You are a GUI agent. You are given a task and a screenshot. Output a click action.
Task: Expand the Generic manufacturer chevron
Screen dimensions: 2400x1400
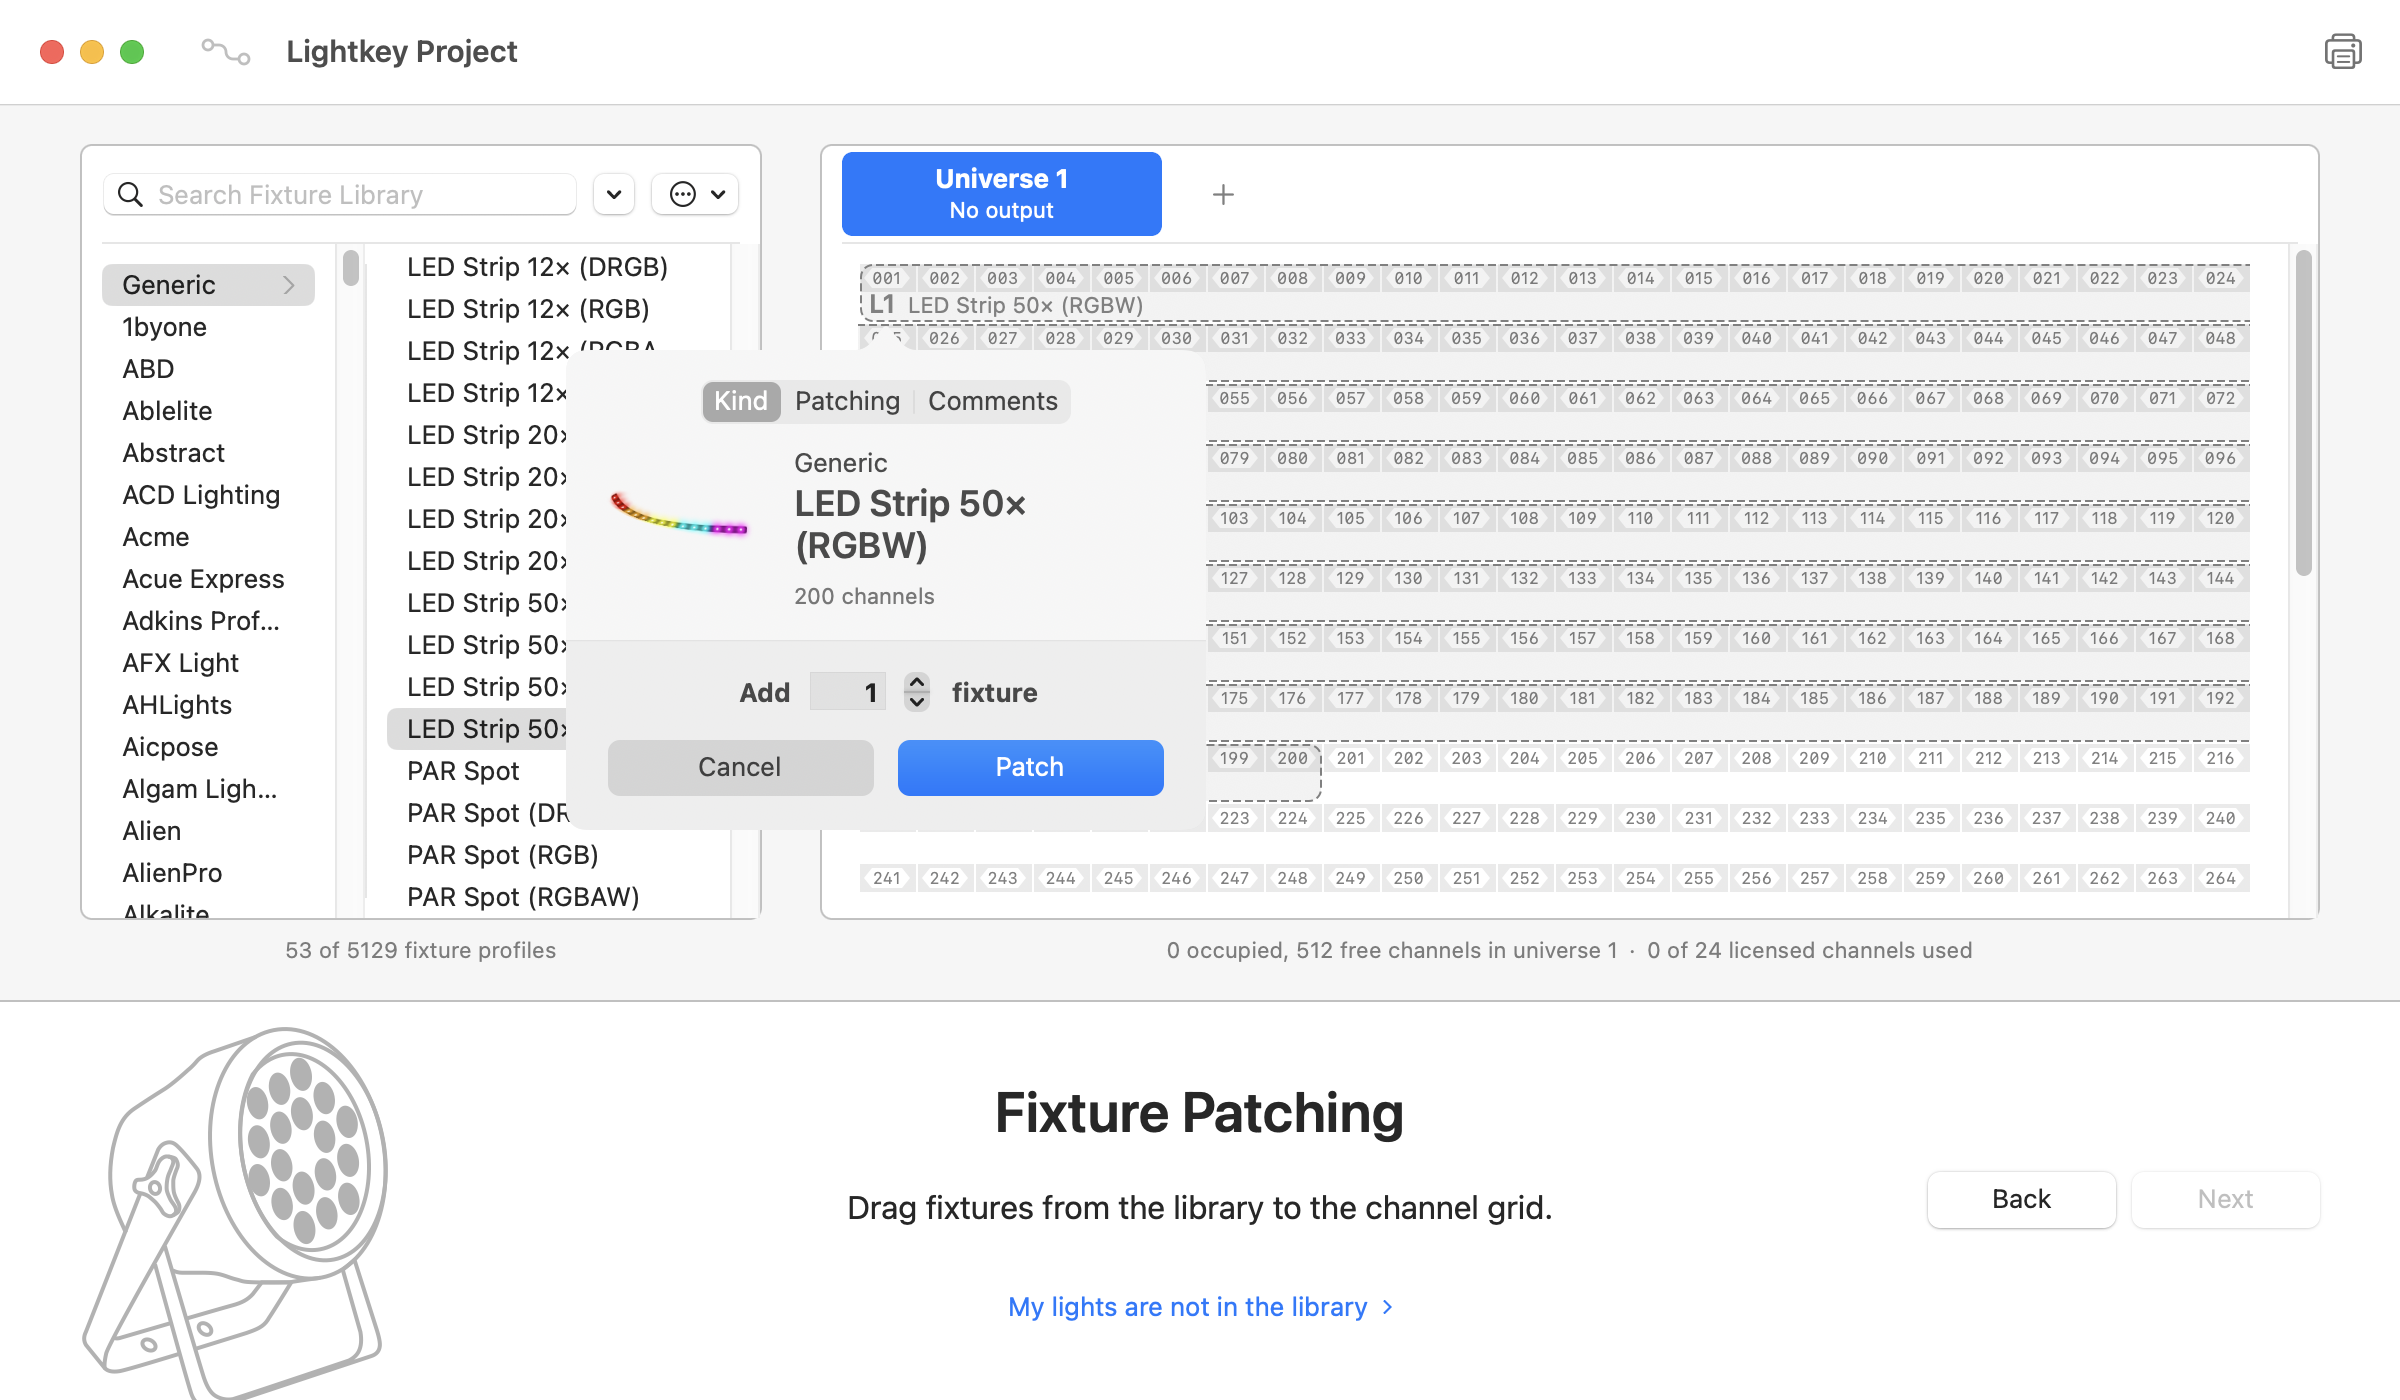tap(289, 285)
